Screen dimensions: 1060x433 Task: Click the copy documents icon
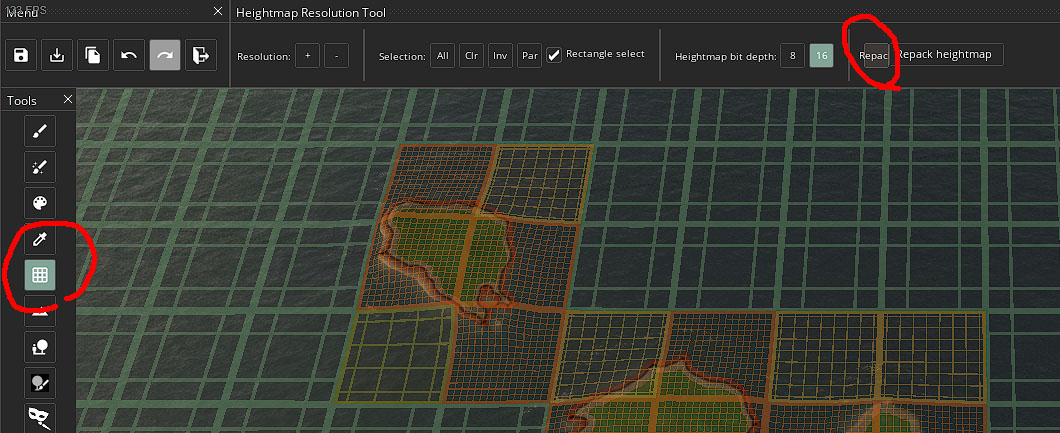pos(94,55)
